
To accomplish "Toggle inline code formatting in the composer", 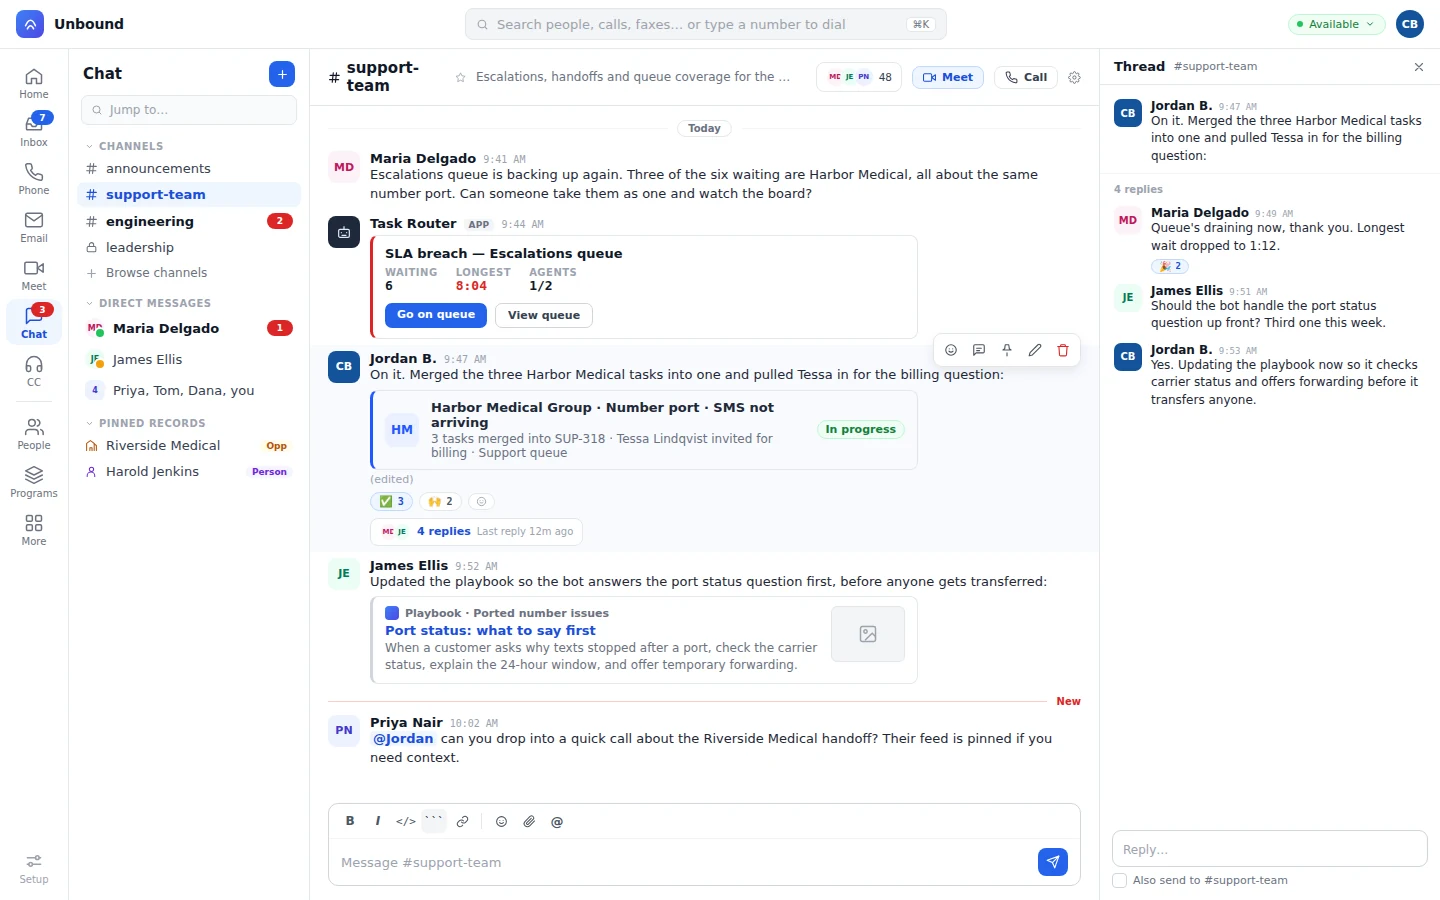I will coord(406,822).
